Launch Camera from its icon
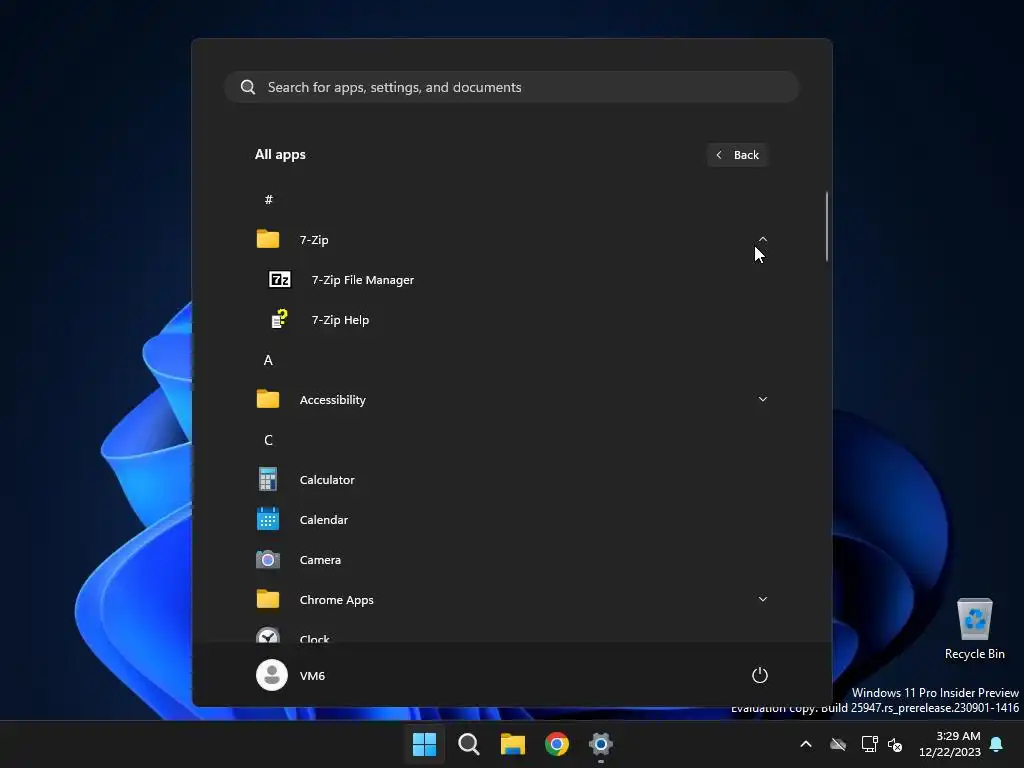 [268, 560]
